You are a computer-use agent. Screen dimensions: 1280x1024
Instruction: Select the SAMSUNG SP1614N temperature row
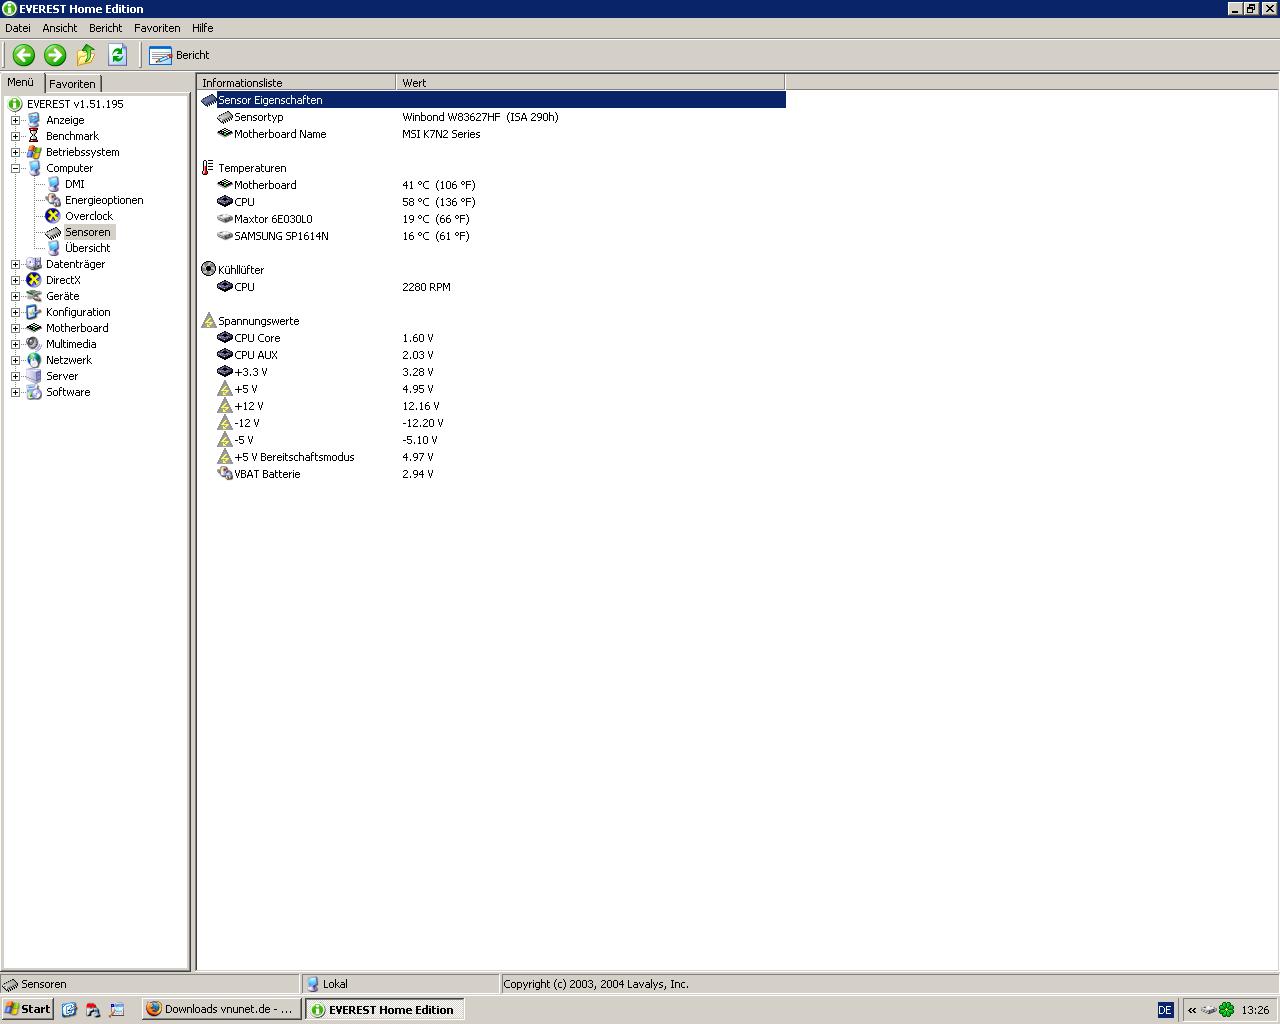(492, 236)
